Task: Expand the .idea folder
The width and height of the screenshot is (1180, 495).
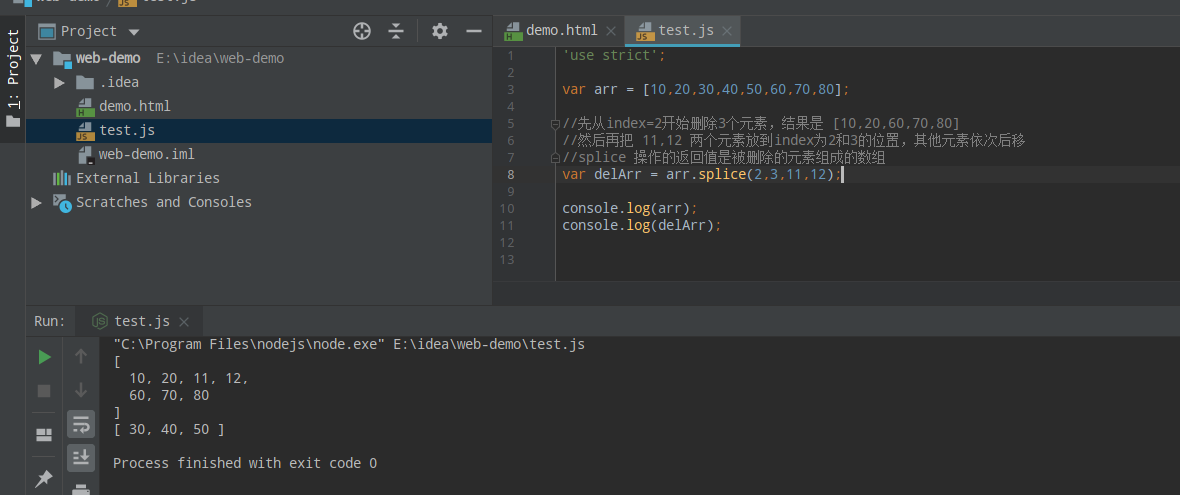Action: point(59,83)
